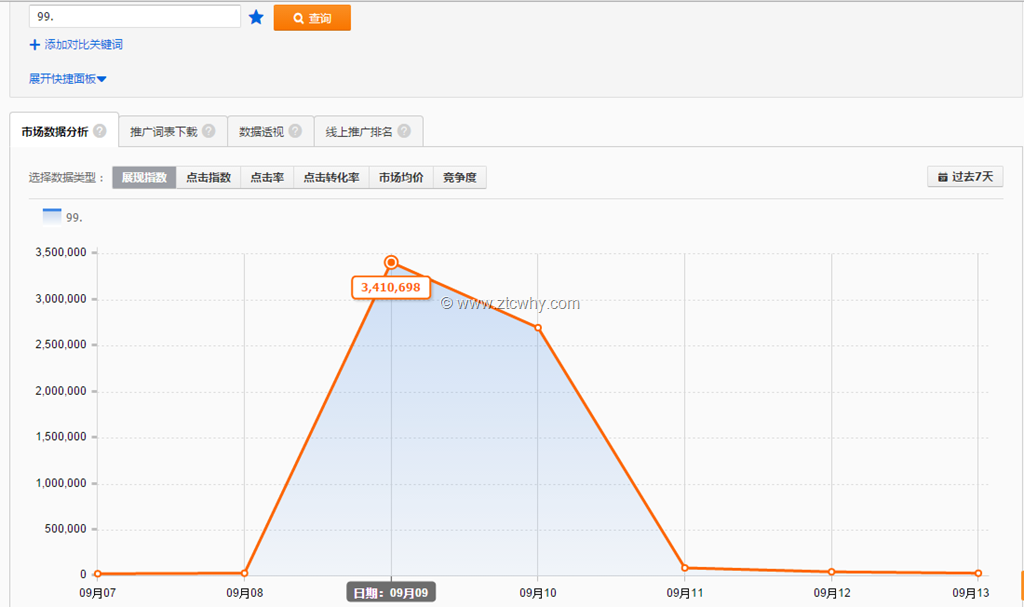Image resolution: width=1024 pixels, height=607 pixels.
Task: Switch to the 推广词表下载 tab
Action: click(x=163, y=131)
